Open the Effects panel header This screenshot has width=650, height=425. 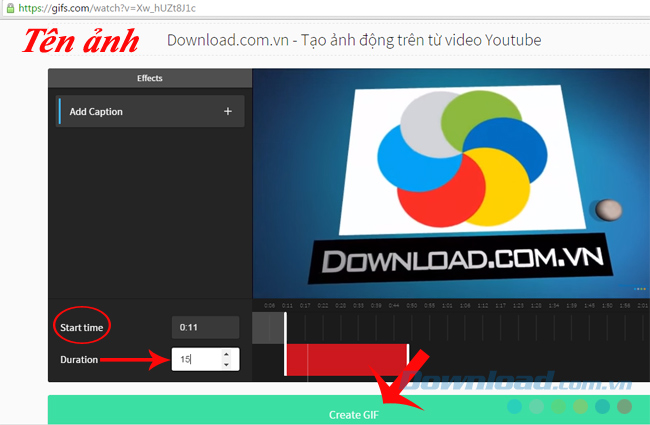(x=150, y=78)
